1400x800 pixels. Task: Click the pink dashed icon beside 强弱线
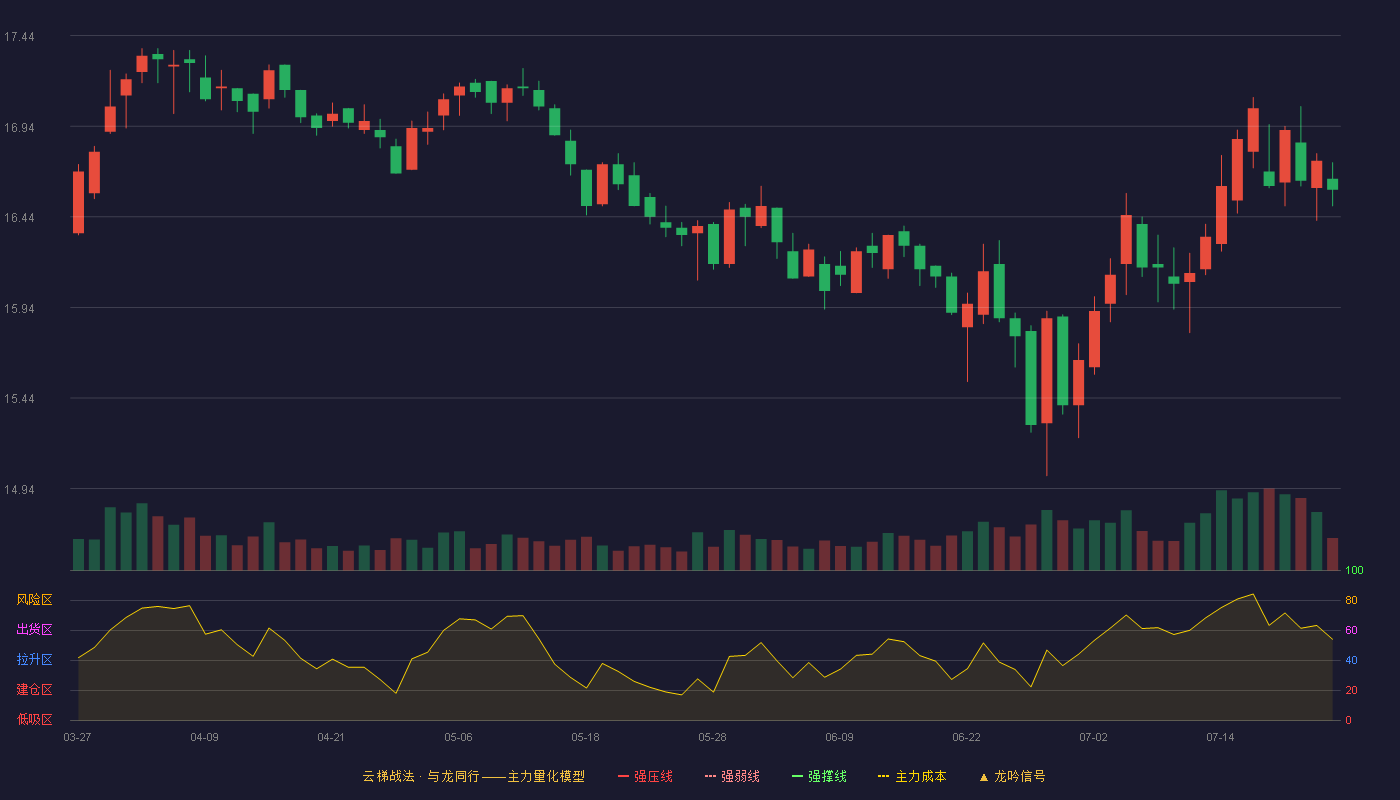point(710,776)
